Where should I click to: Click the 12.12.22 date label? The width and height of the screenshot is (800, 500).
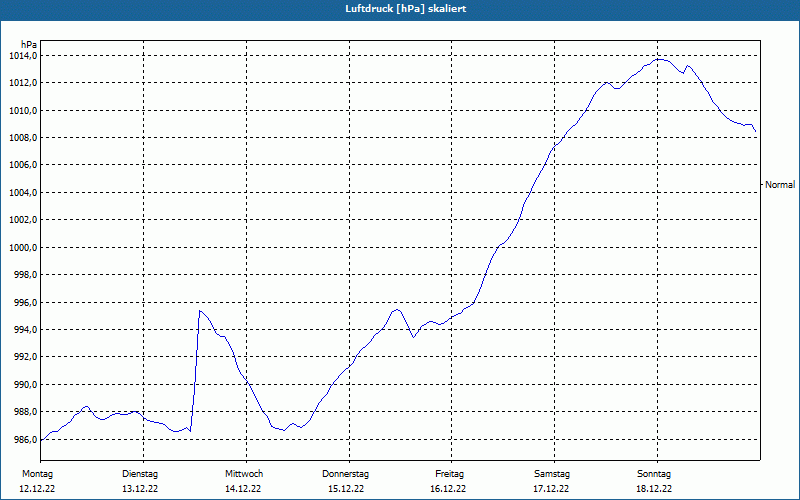coord(37,489)
